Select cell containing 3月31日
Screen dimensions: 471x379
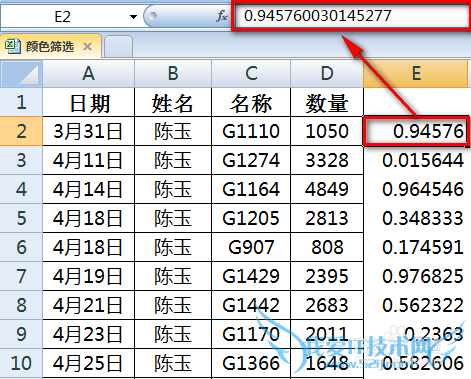[89, 131]
